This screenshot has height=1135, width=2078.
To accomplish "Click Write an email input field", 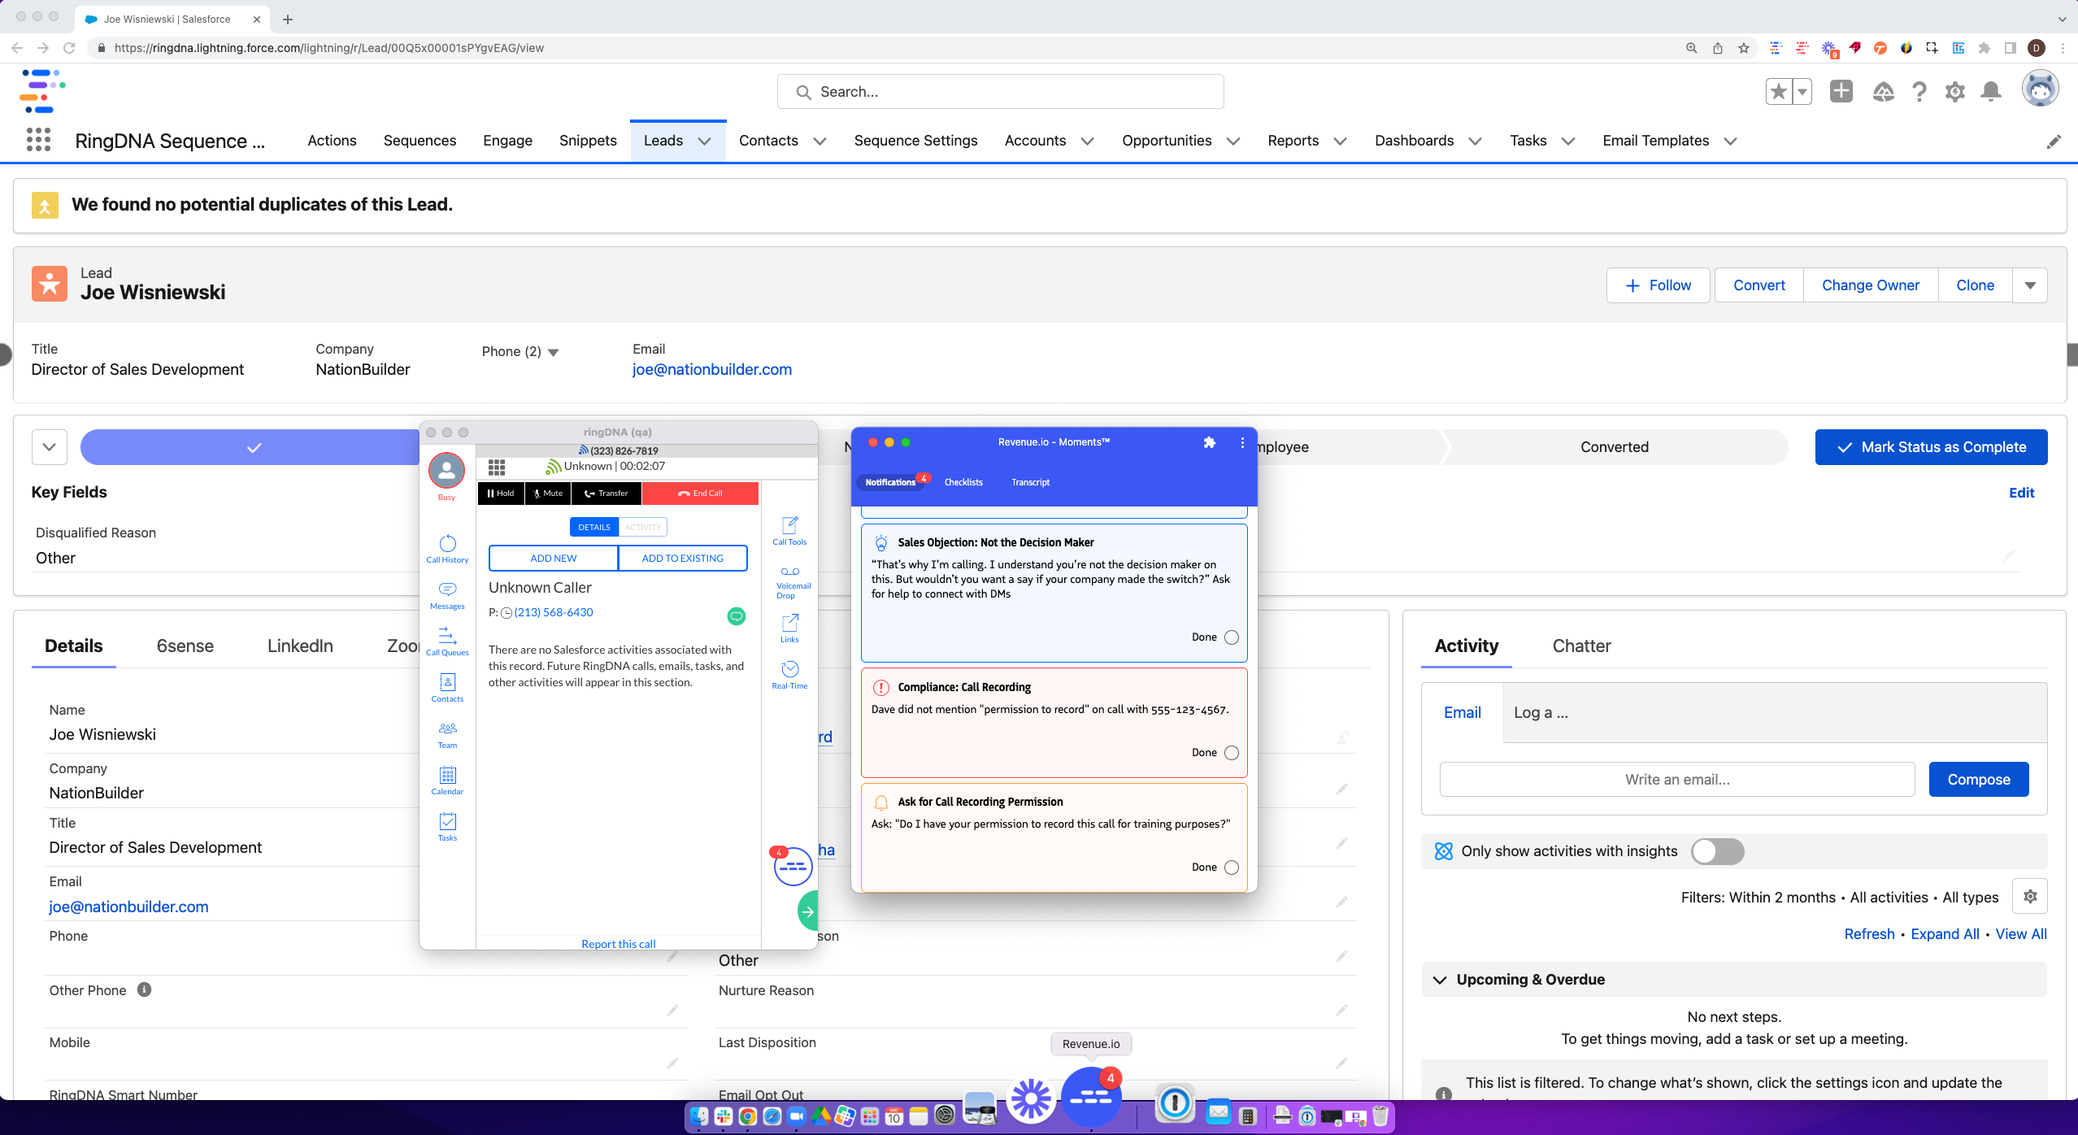I will (x=1677, y=779).
